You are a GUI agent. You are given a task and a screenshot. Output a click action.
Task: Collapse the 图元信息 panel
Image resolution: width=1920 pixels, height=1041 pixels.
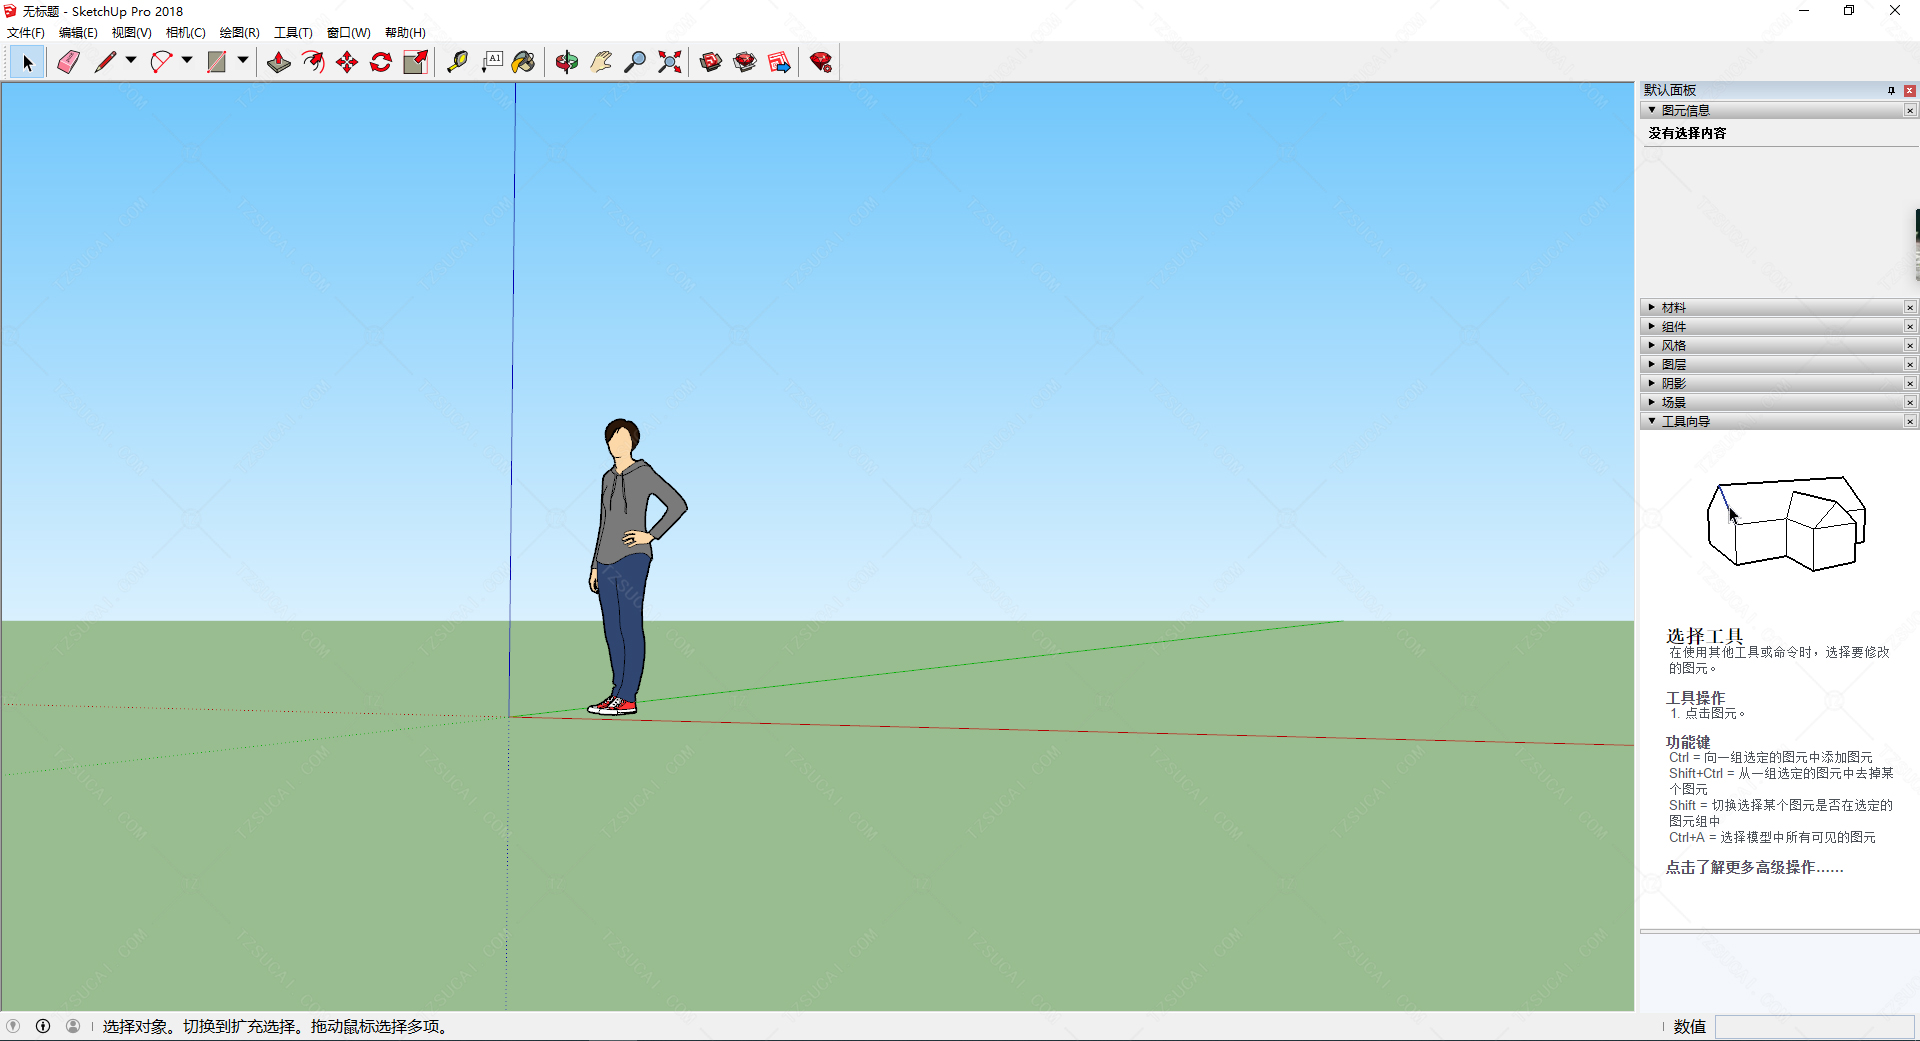pyautogui.click(x=1652, y=110)
